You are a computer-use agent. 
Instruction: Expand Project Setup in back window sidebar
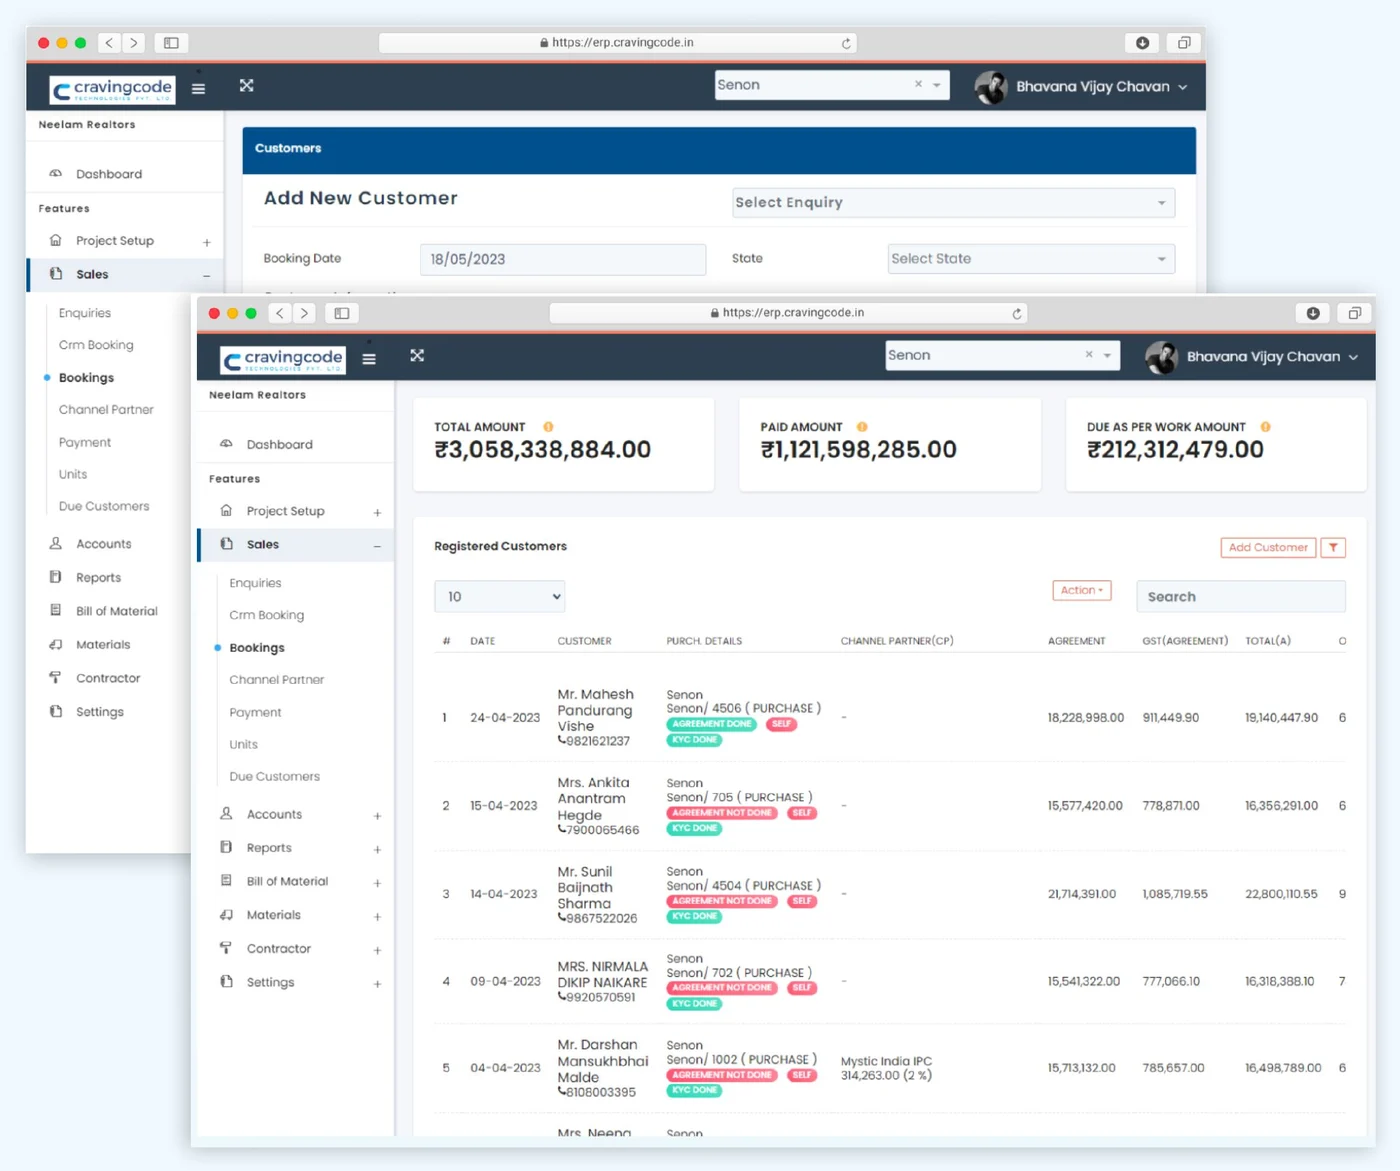tap(207, 242)
